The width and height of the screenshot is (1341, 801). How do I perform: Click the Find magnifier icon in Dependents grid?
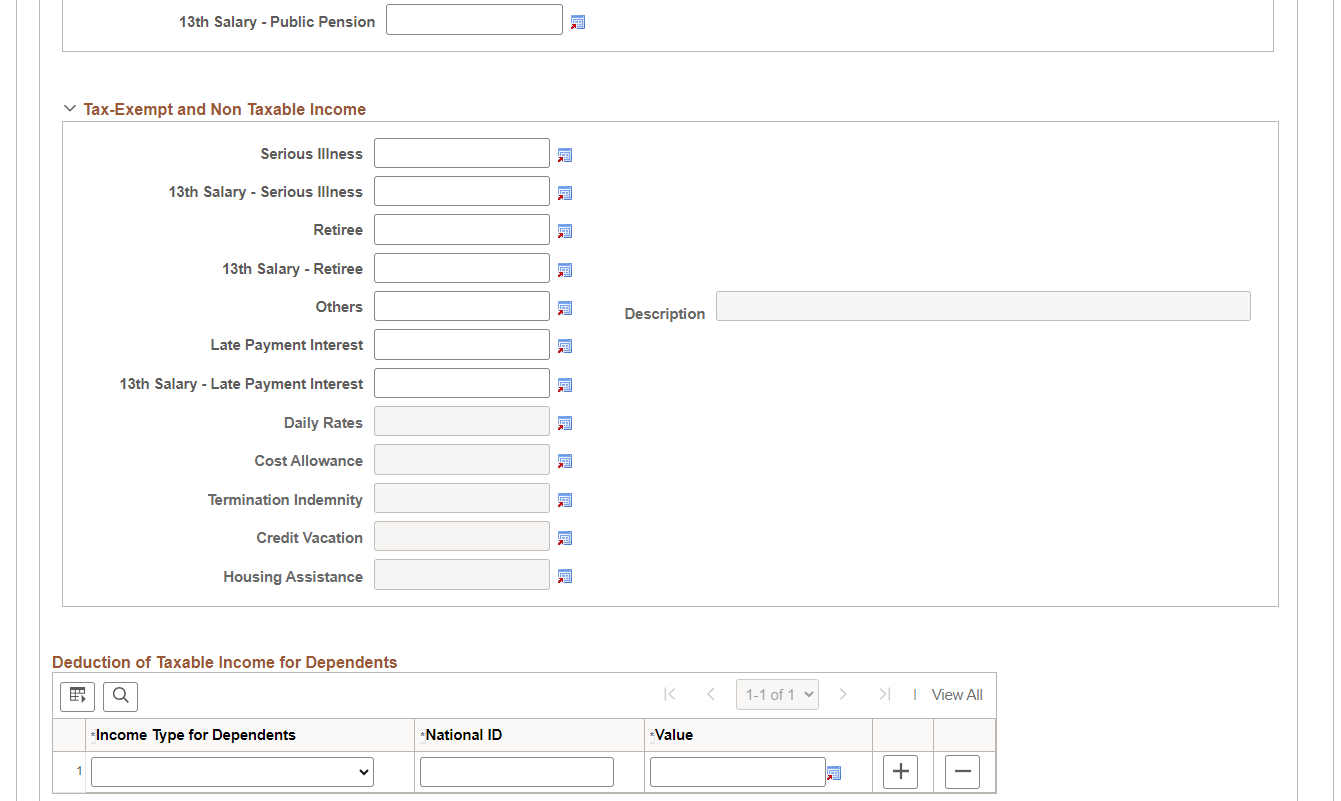point(120,696)
